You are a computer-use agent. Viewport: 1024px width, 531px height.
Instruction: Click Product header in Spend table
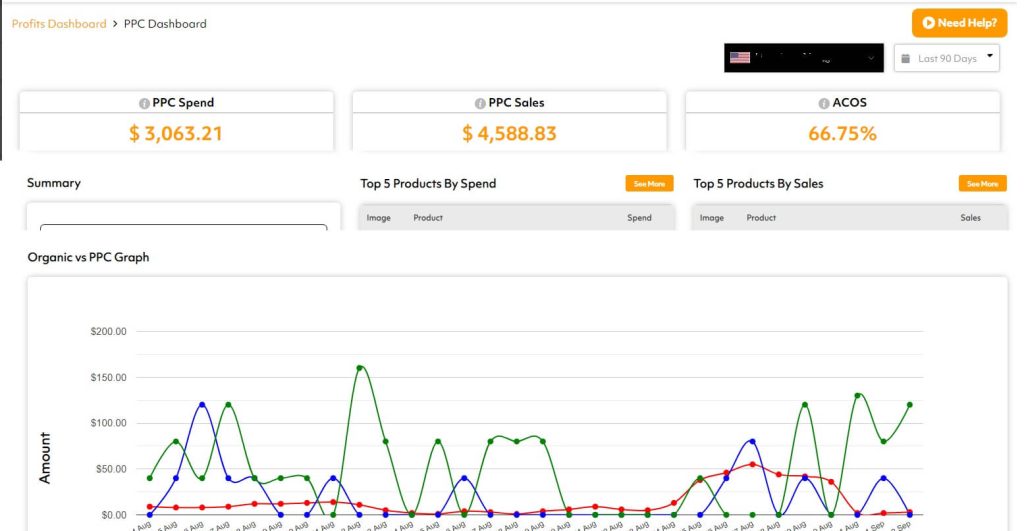[x=428, y=217]
